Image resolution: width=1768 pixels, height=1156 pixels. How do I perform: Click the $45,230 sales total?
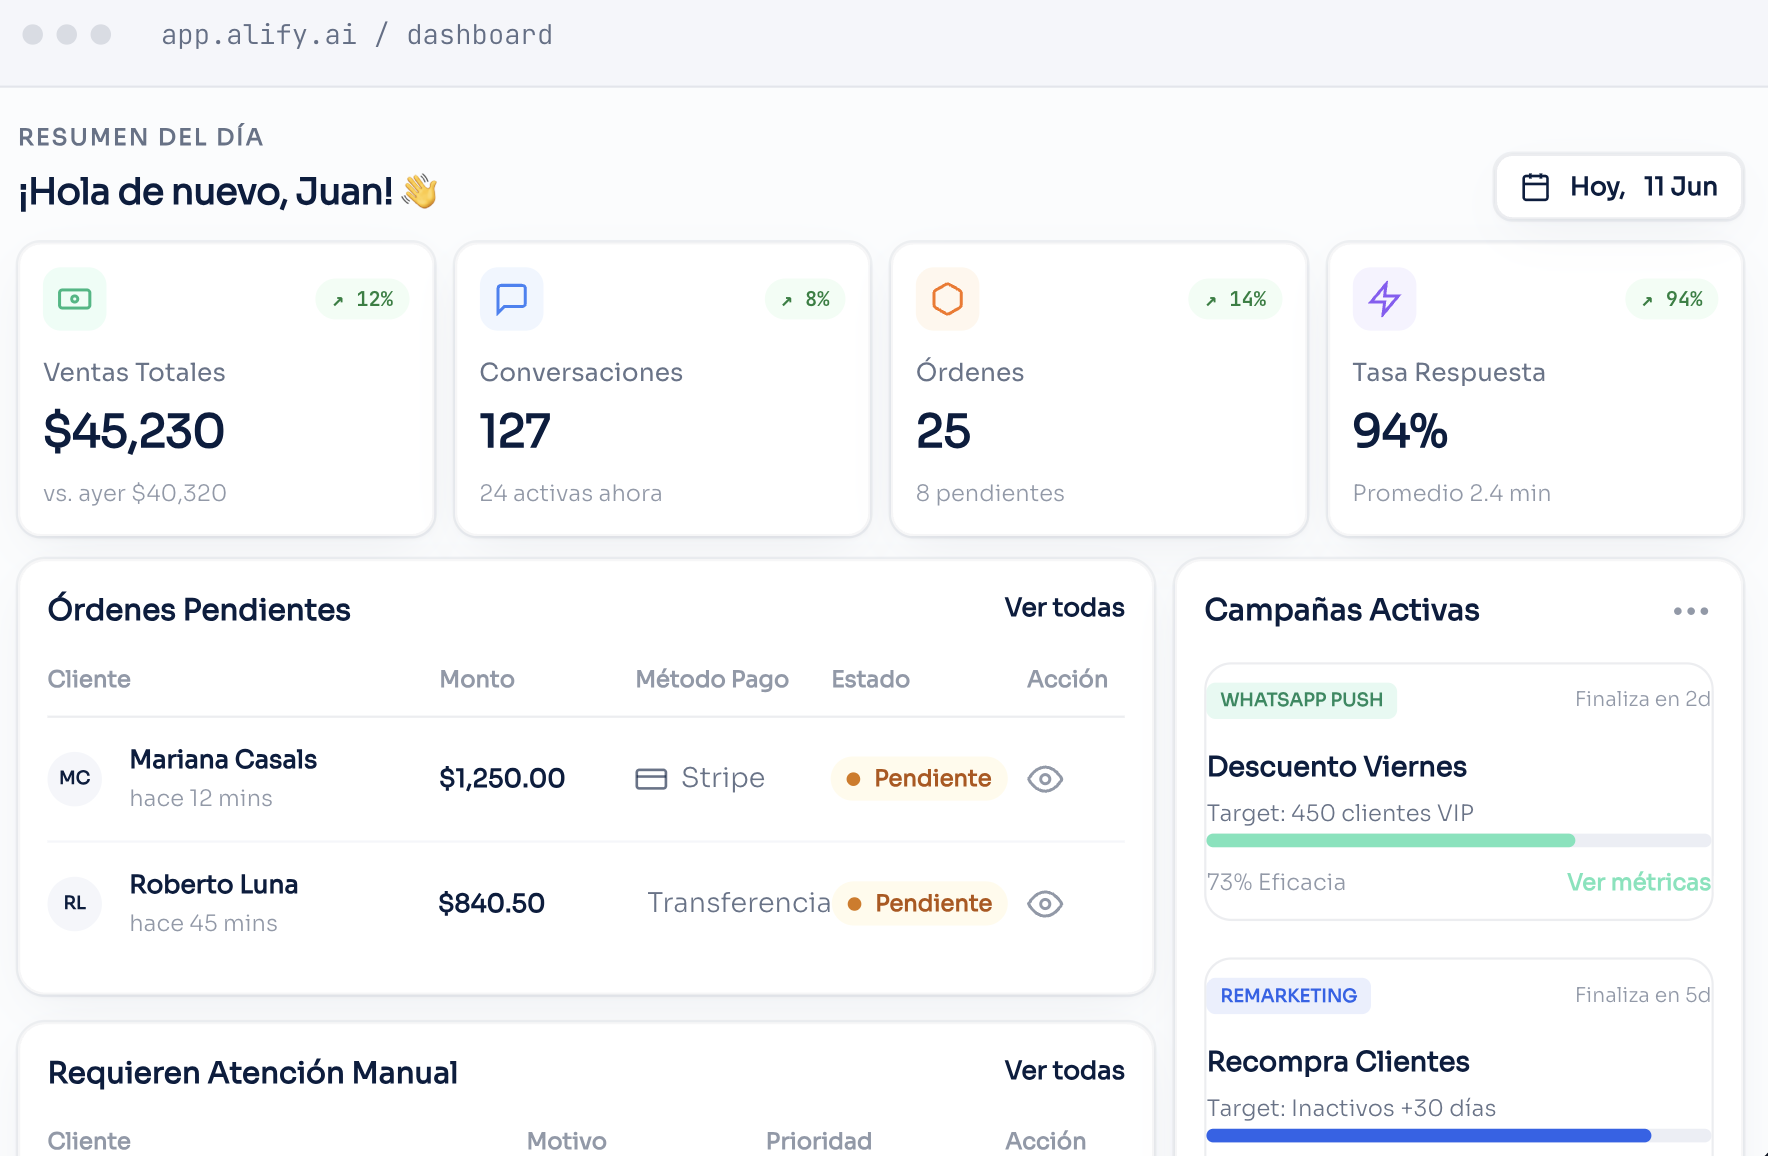click(x=134, y=431)
